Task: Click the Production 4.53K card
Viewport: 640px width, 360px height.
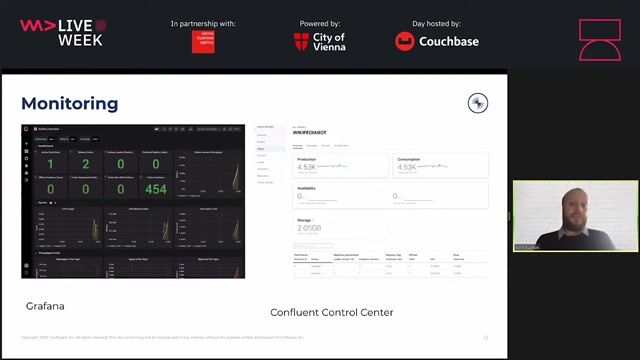Action: [x=340, y=166]
